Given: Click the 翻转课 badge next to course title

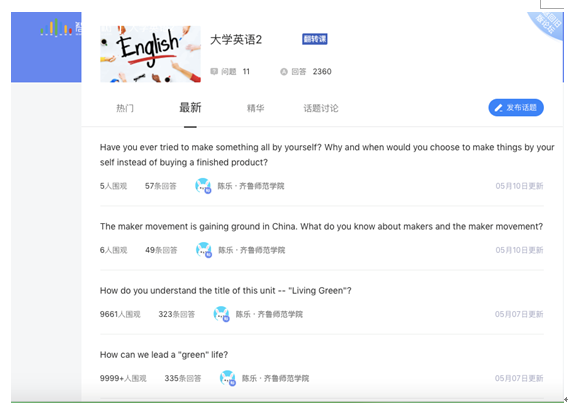Looking at the screenshot, I should [315, 39].
